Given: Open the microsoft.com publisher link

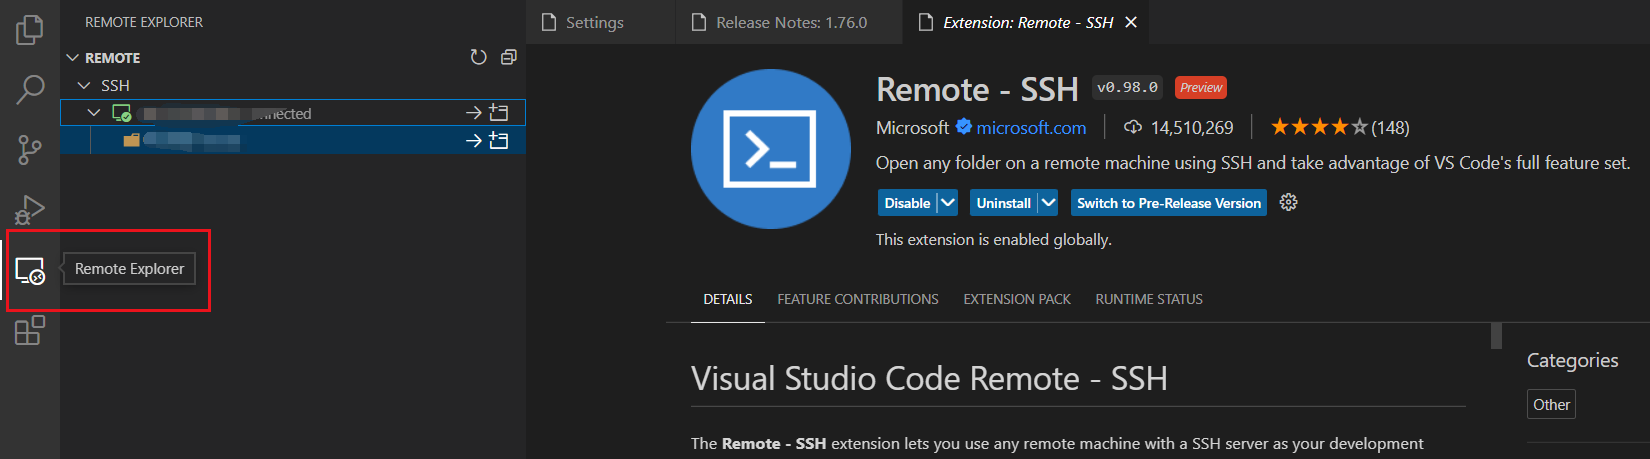Looking at the screenshot, I should (x=1031, y=127).
